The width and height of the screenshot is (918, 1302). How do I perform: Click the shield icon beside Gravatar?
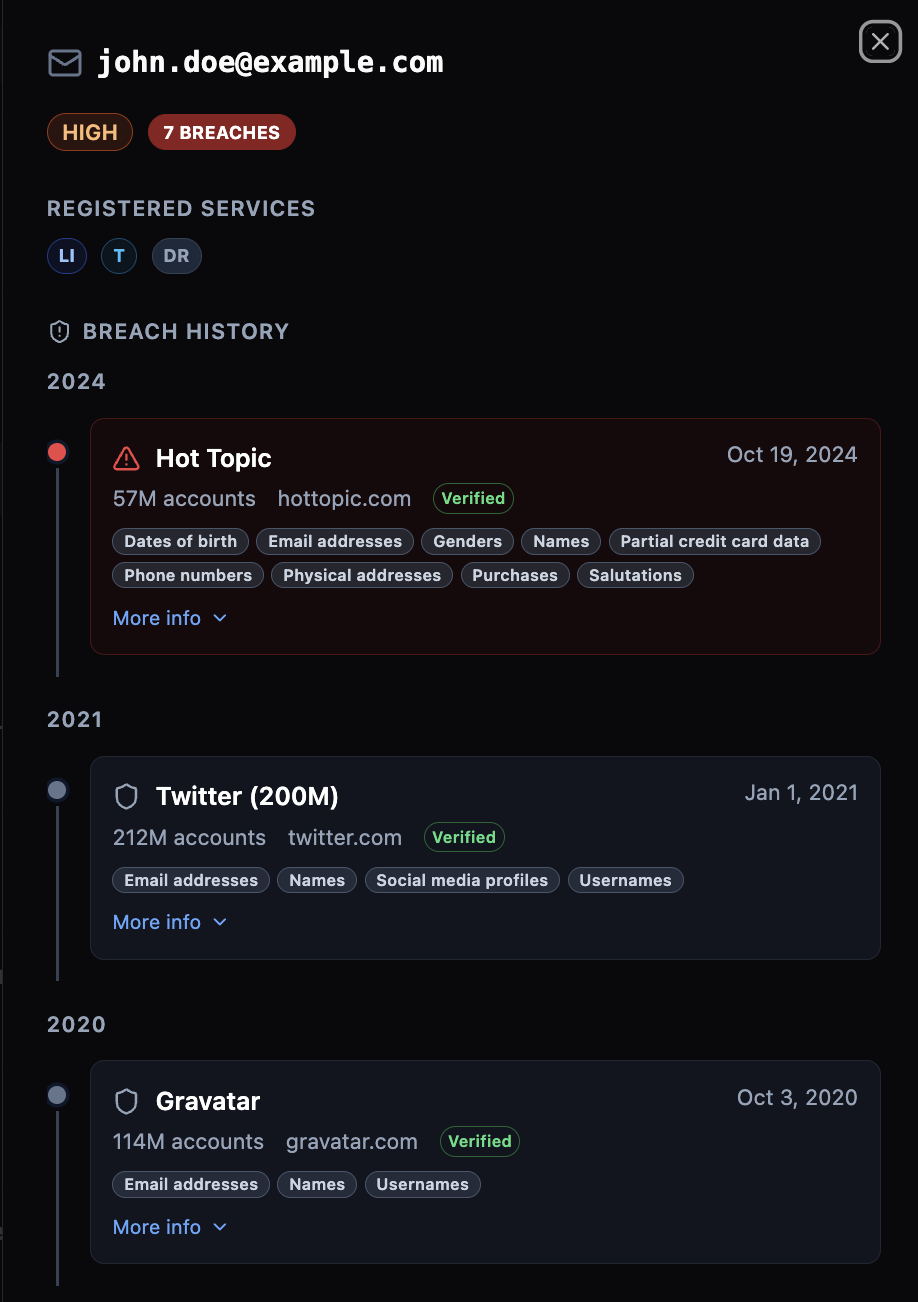point(126,1102)
